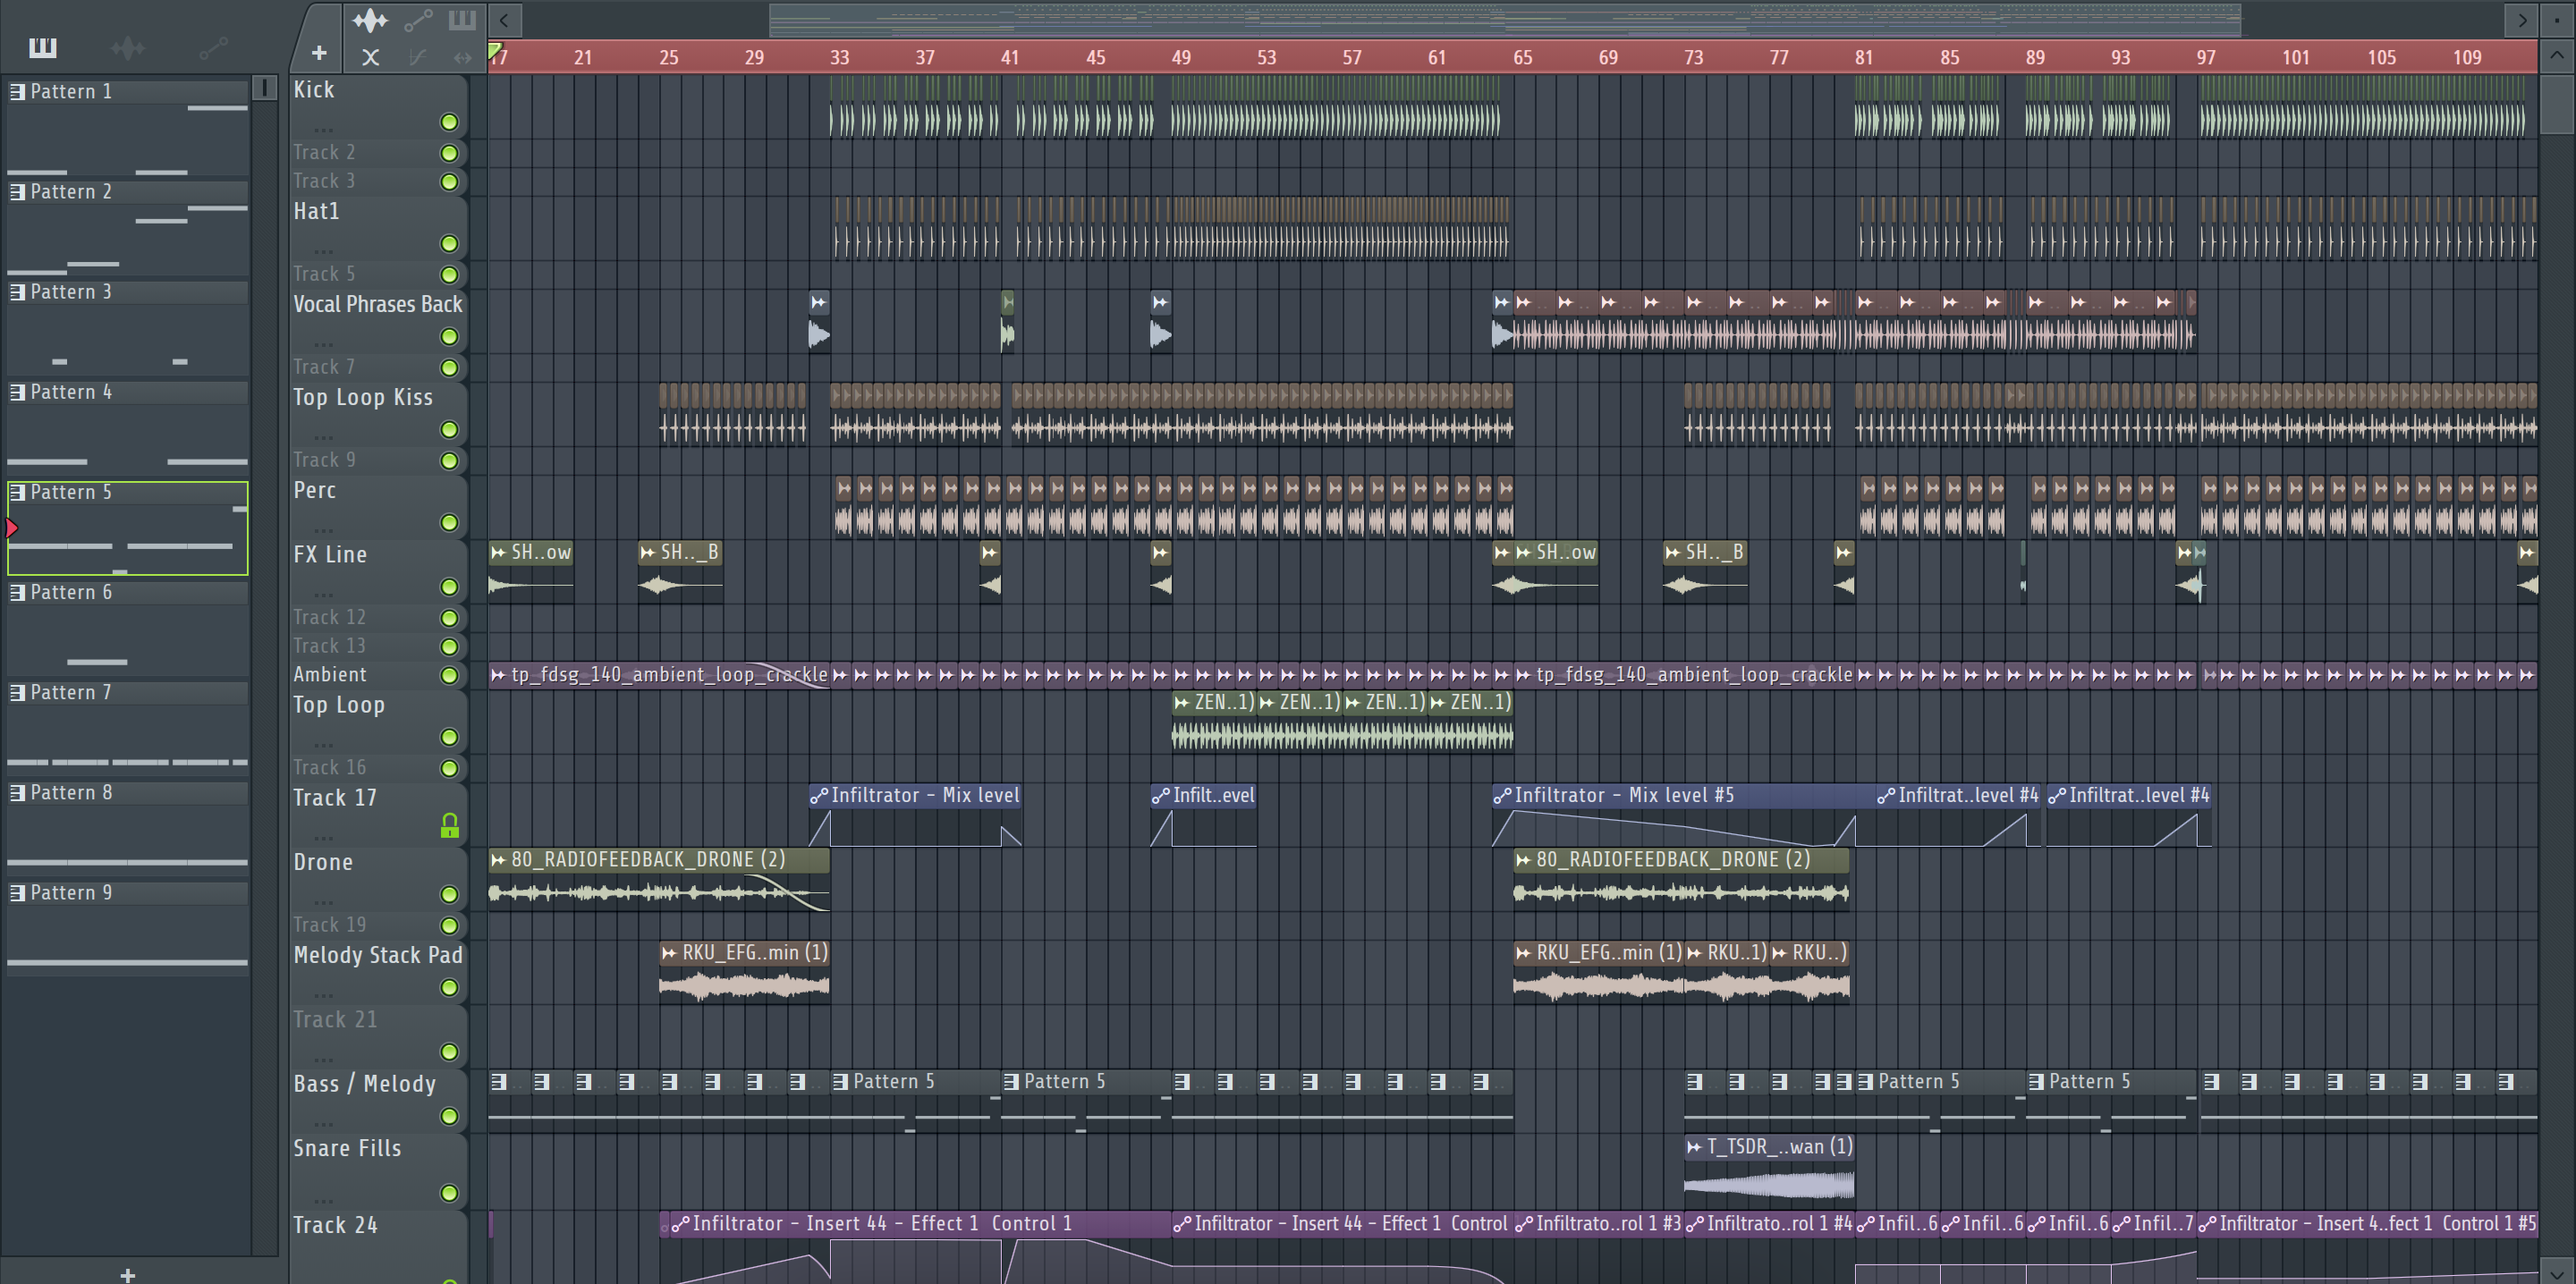Select the pattern clip focus piano icon
The height and width of the screenshot is (1284, 2576).
click(x=462, y=20)
